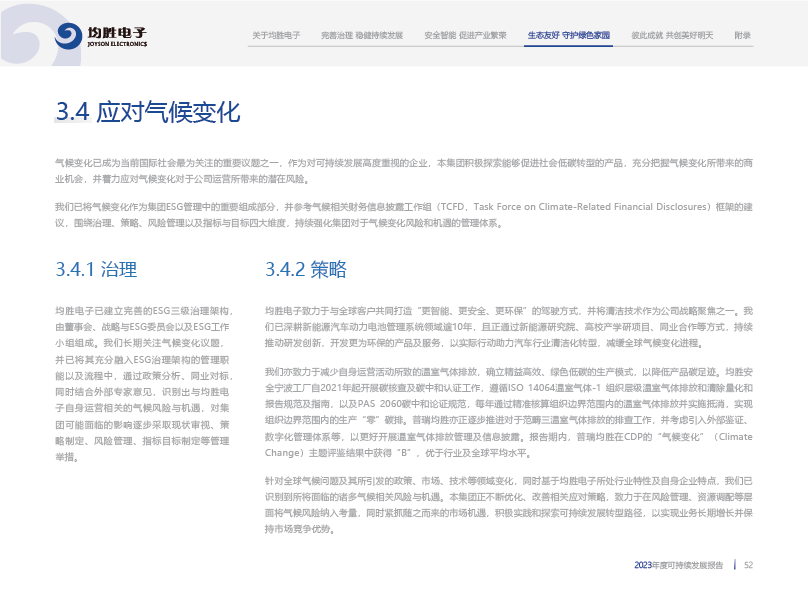Open the 关于均胜电子 navigation tab
This screenshot has width=808, height=596.
(x=276, y=35)
